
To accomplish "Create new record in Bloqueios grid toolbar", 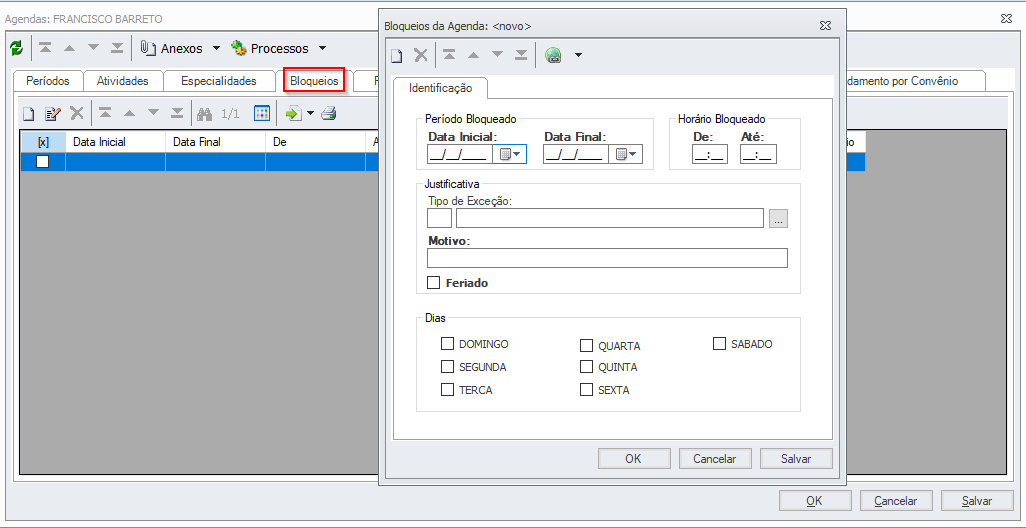I will (28, 114).
